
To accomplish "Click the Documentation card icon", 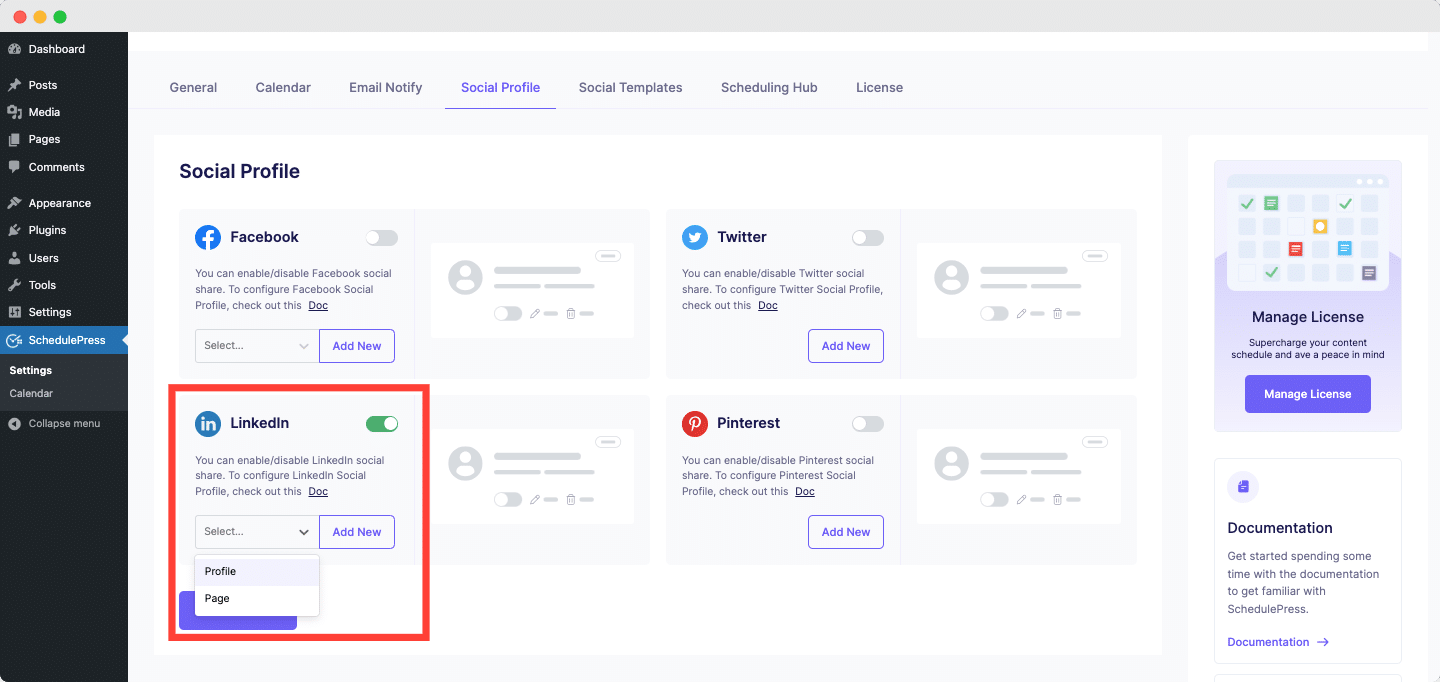I will pos(1243,487).
